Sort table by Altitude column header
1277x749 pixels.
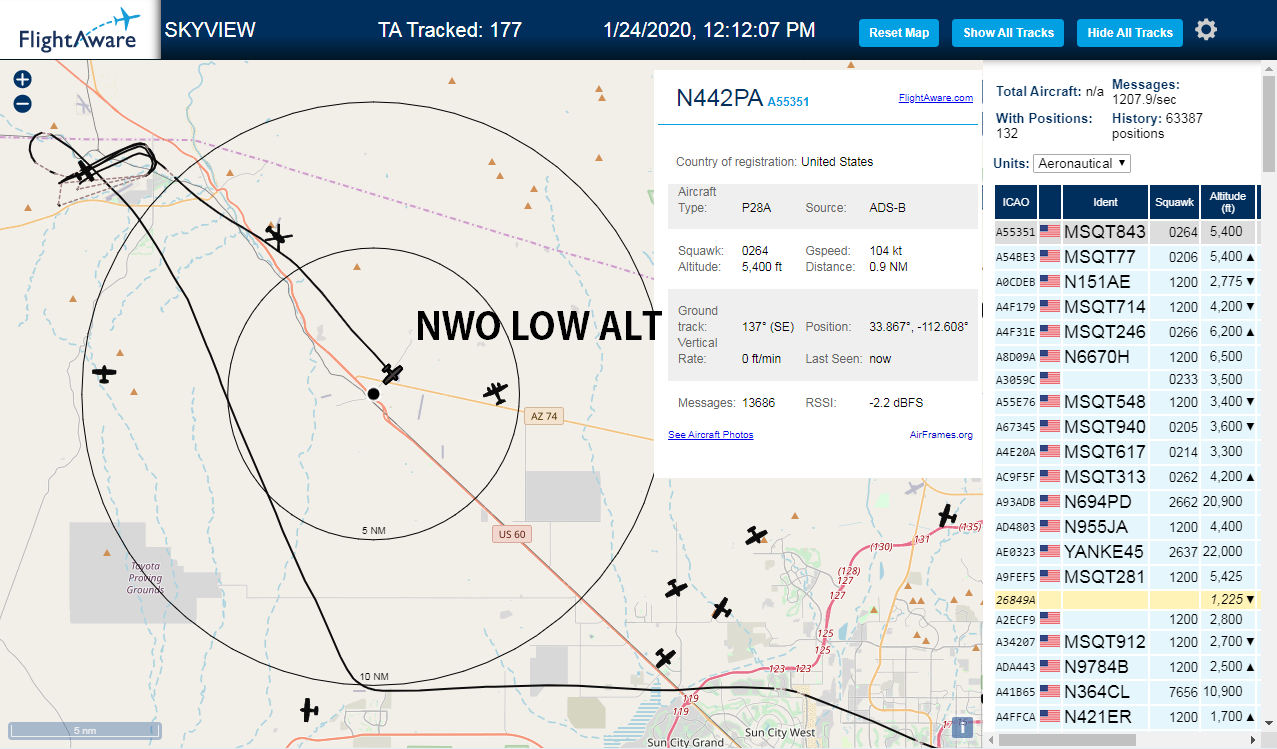[1227, 202]
